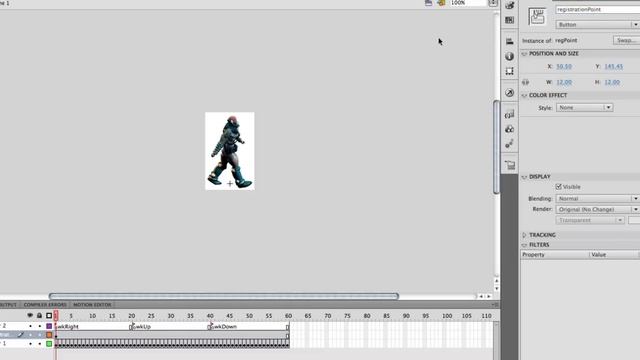The image size is (640, 360).
Task: Collapse the Position and Size section
Action: click(x=524, y=54)
